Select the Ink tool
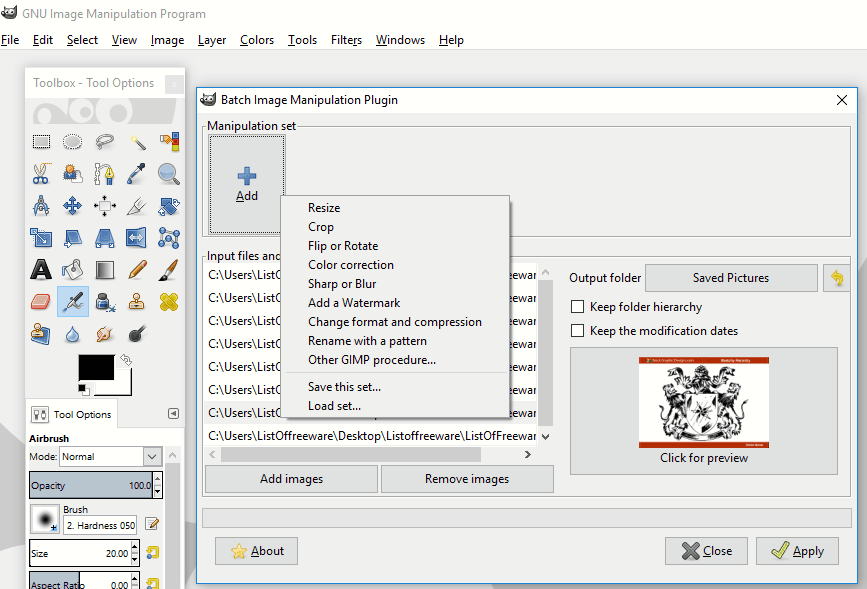867x589 pixels. (105, 302)
